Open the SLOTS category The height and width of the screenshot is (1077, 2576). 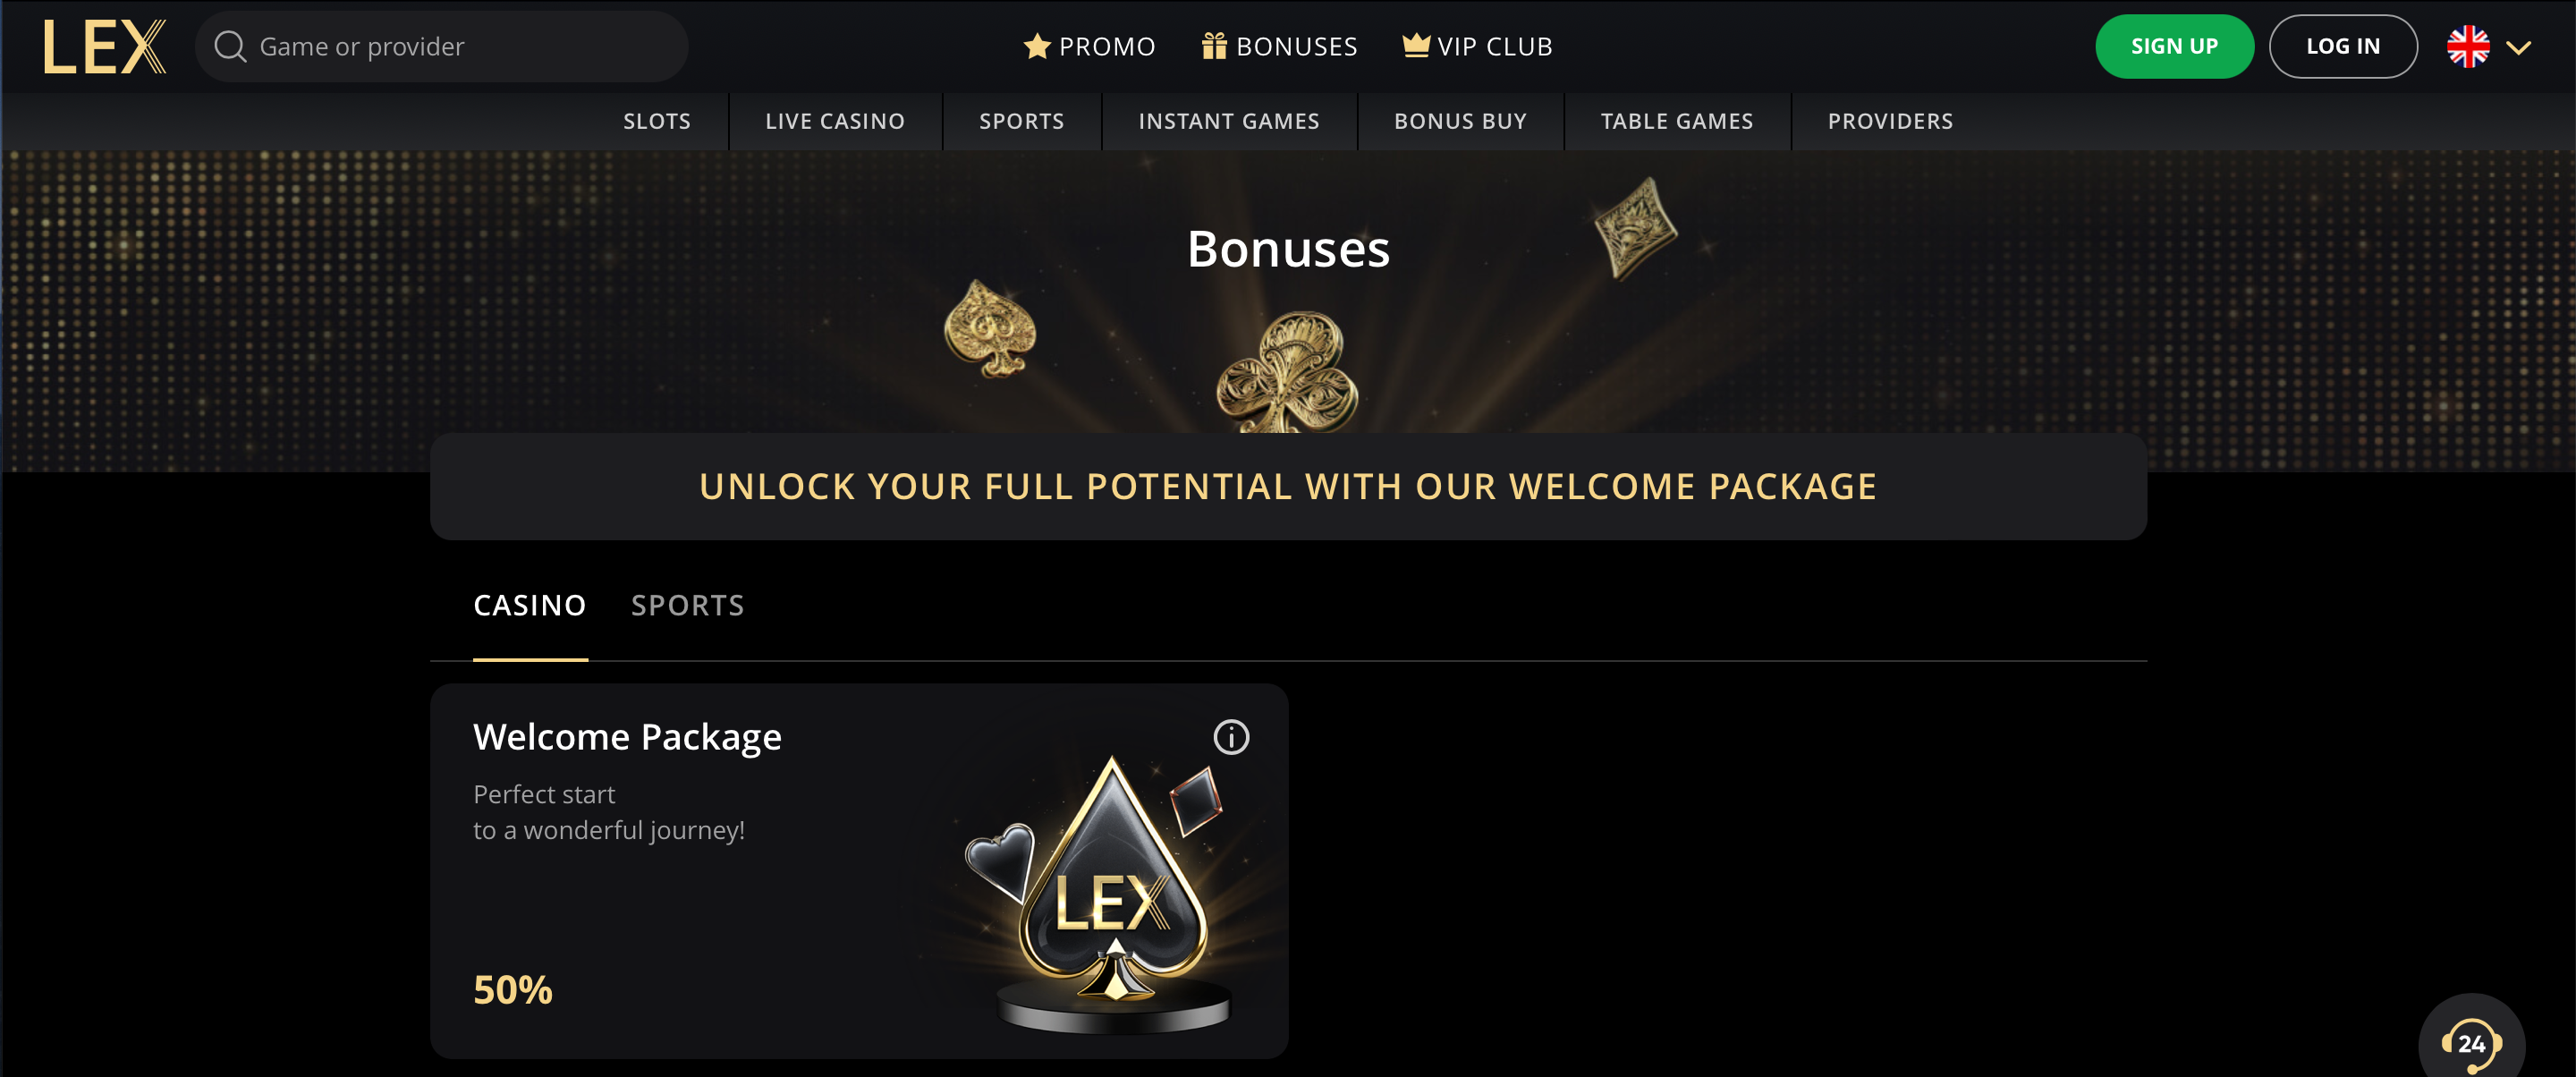pos(656,121)
